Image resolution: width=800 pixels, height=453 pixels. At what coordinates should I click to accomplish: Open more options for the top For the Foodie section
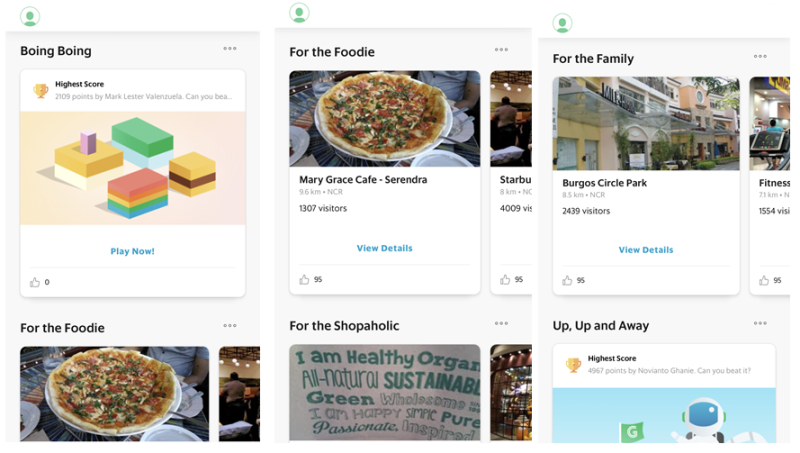(500, 50)
